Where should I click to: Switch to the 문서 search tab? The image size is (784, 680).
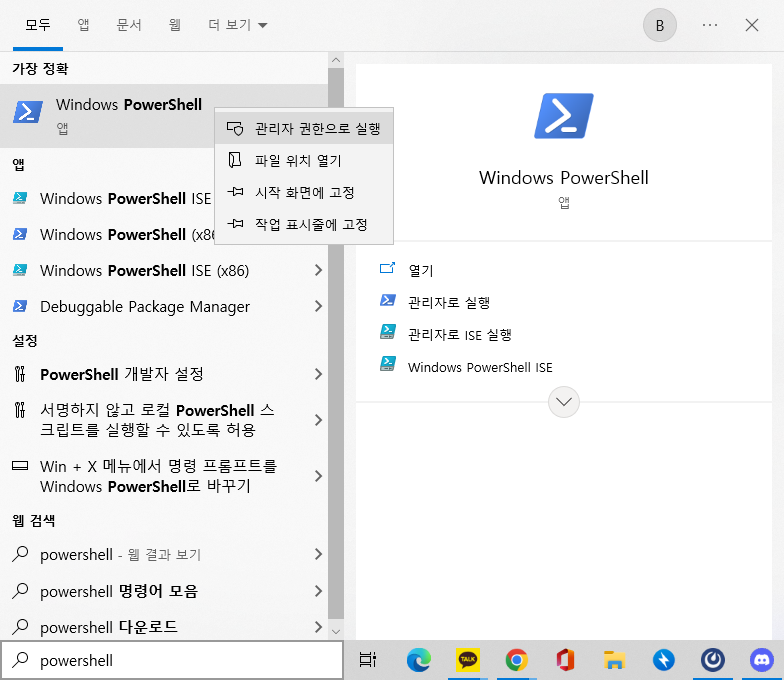pyautogui.click(x=128, y=24)
